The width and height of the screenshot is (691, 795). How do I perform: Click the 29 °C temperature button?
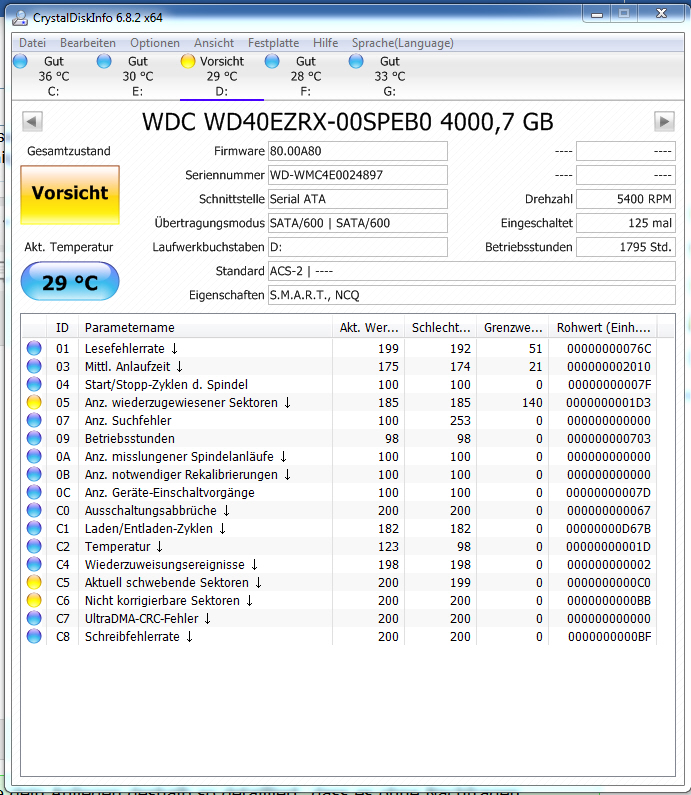point(70,282)
